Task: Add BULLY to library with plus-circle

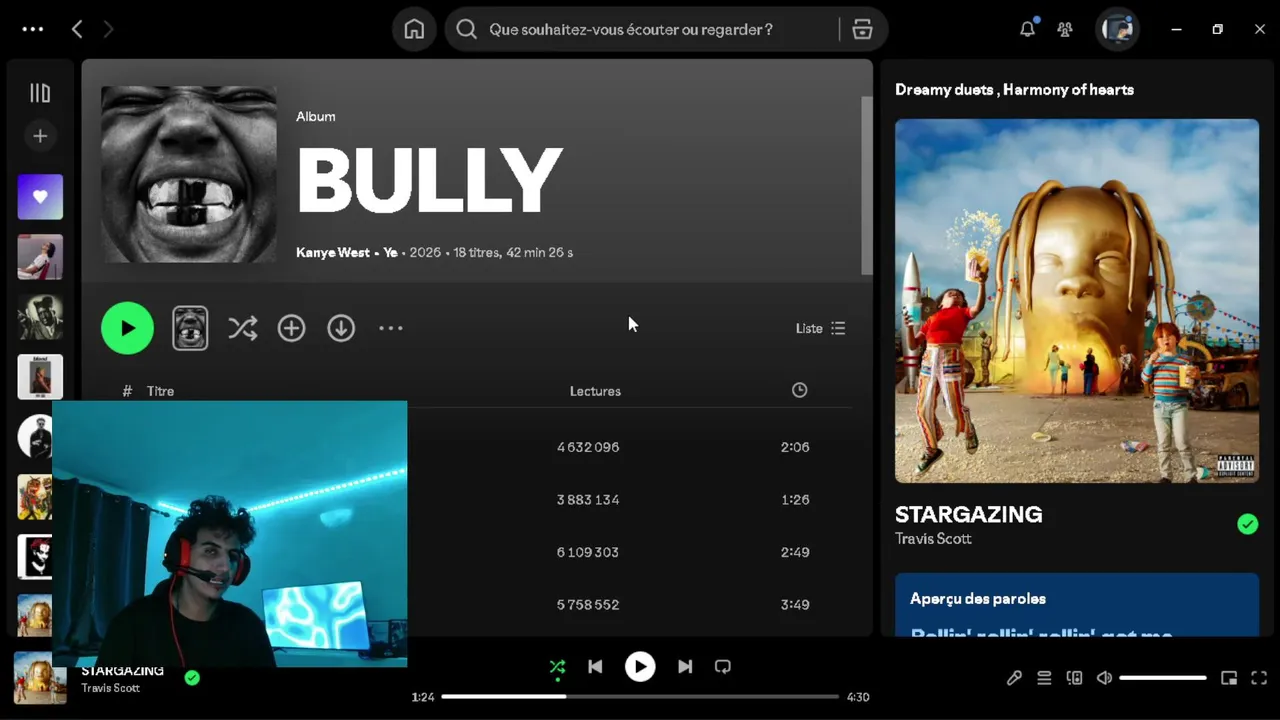Action: point(291,328)
